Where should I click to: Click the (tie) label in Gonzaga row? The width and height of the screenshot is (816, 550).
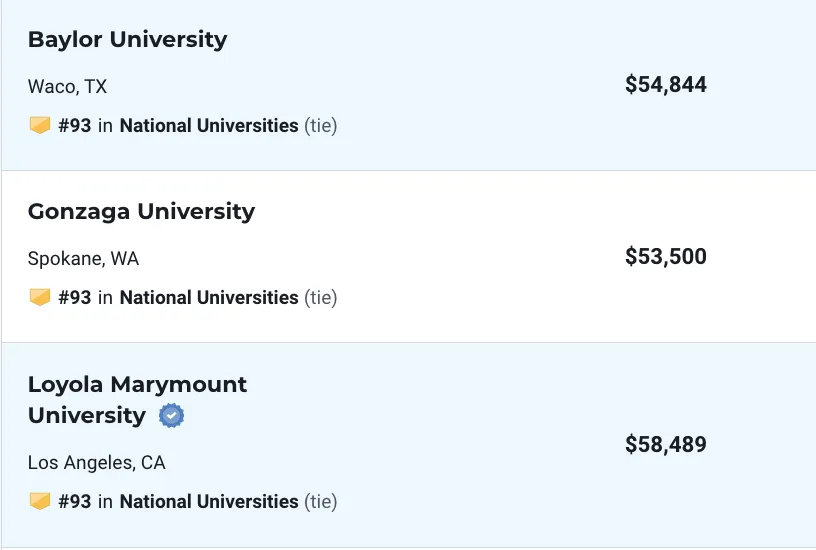pyautogui.click(x=321, y=298)
